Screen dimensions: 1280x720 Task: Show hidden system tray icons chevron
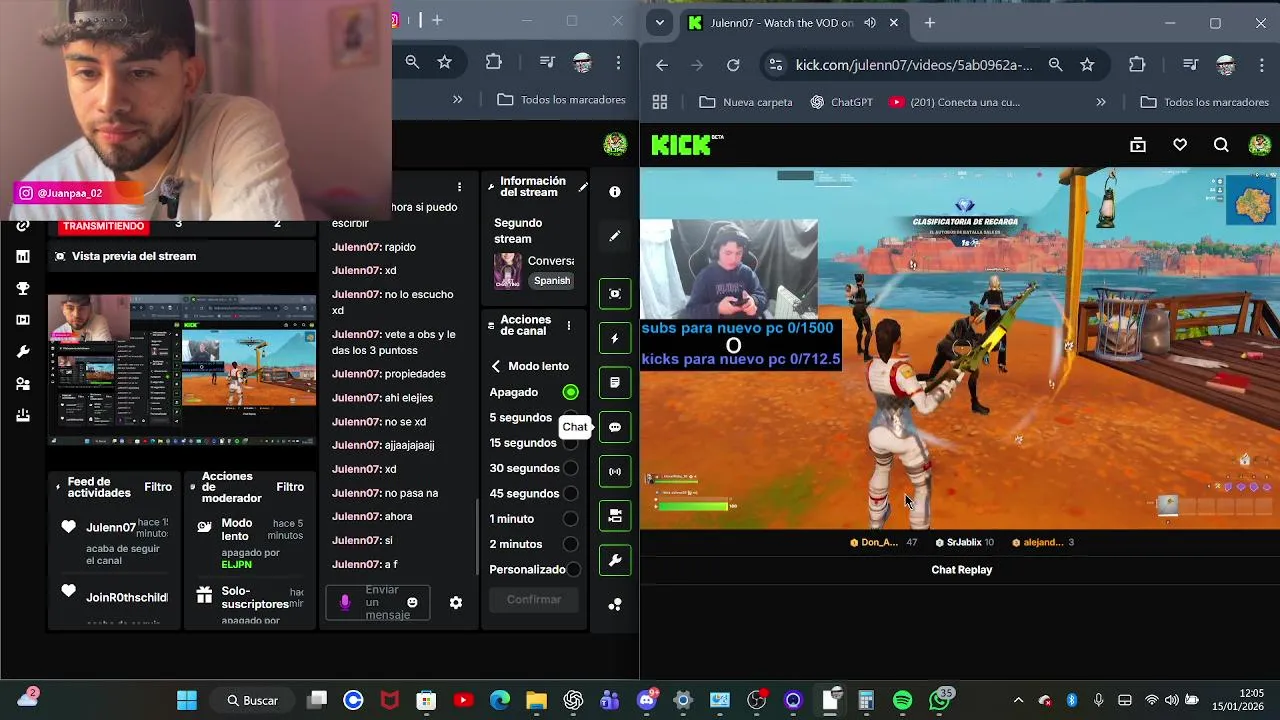click(1018, 700)
